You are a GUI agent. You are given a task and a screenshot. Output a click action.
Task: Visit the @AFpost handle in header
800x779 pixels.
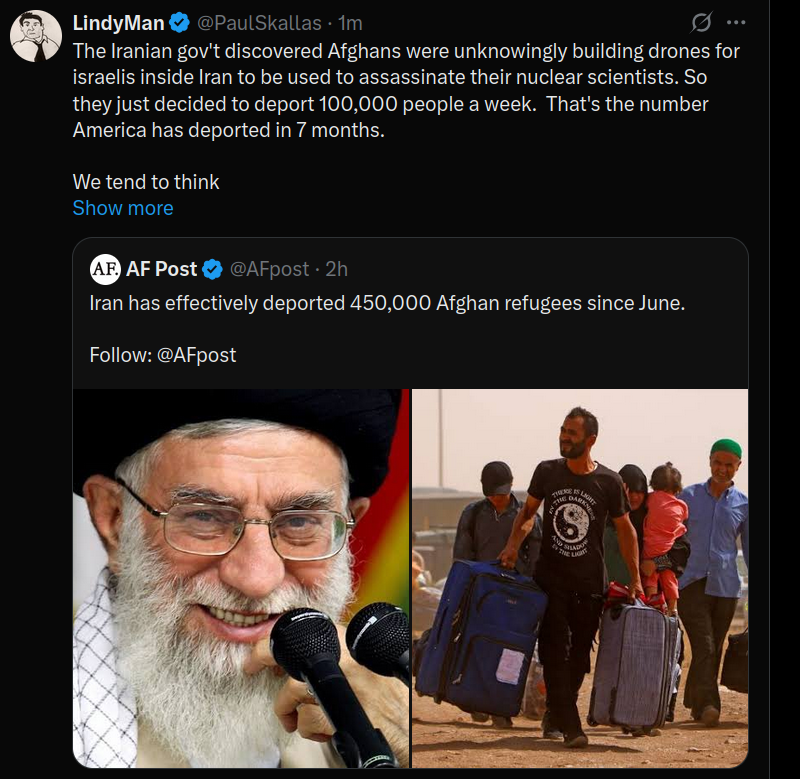(x=269, y=269)
